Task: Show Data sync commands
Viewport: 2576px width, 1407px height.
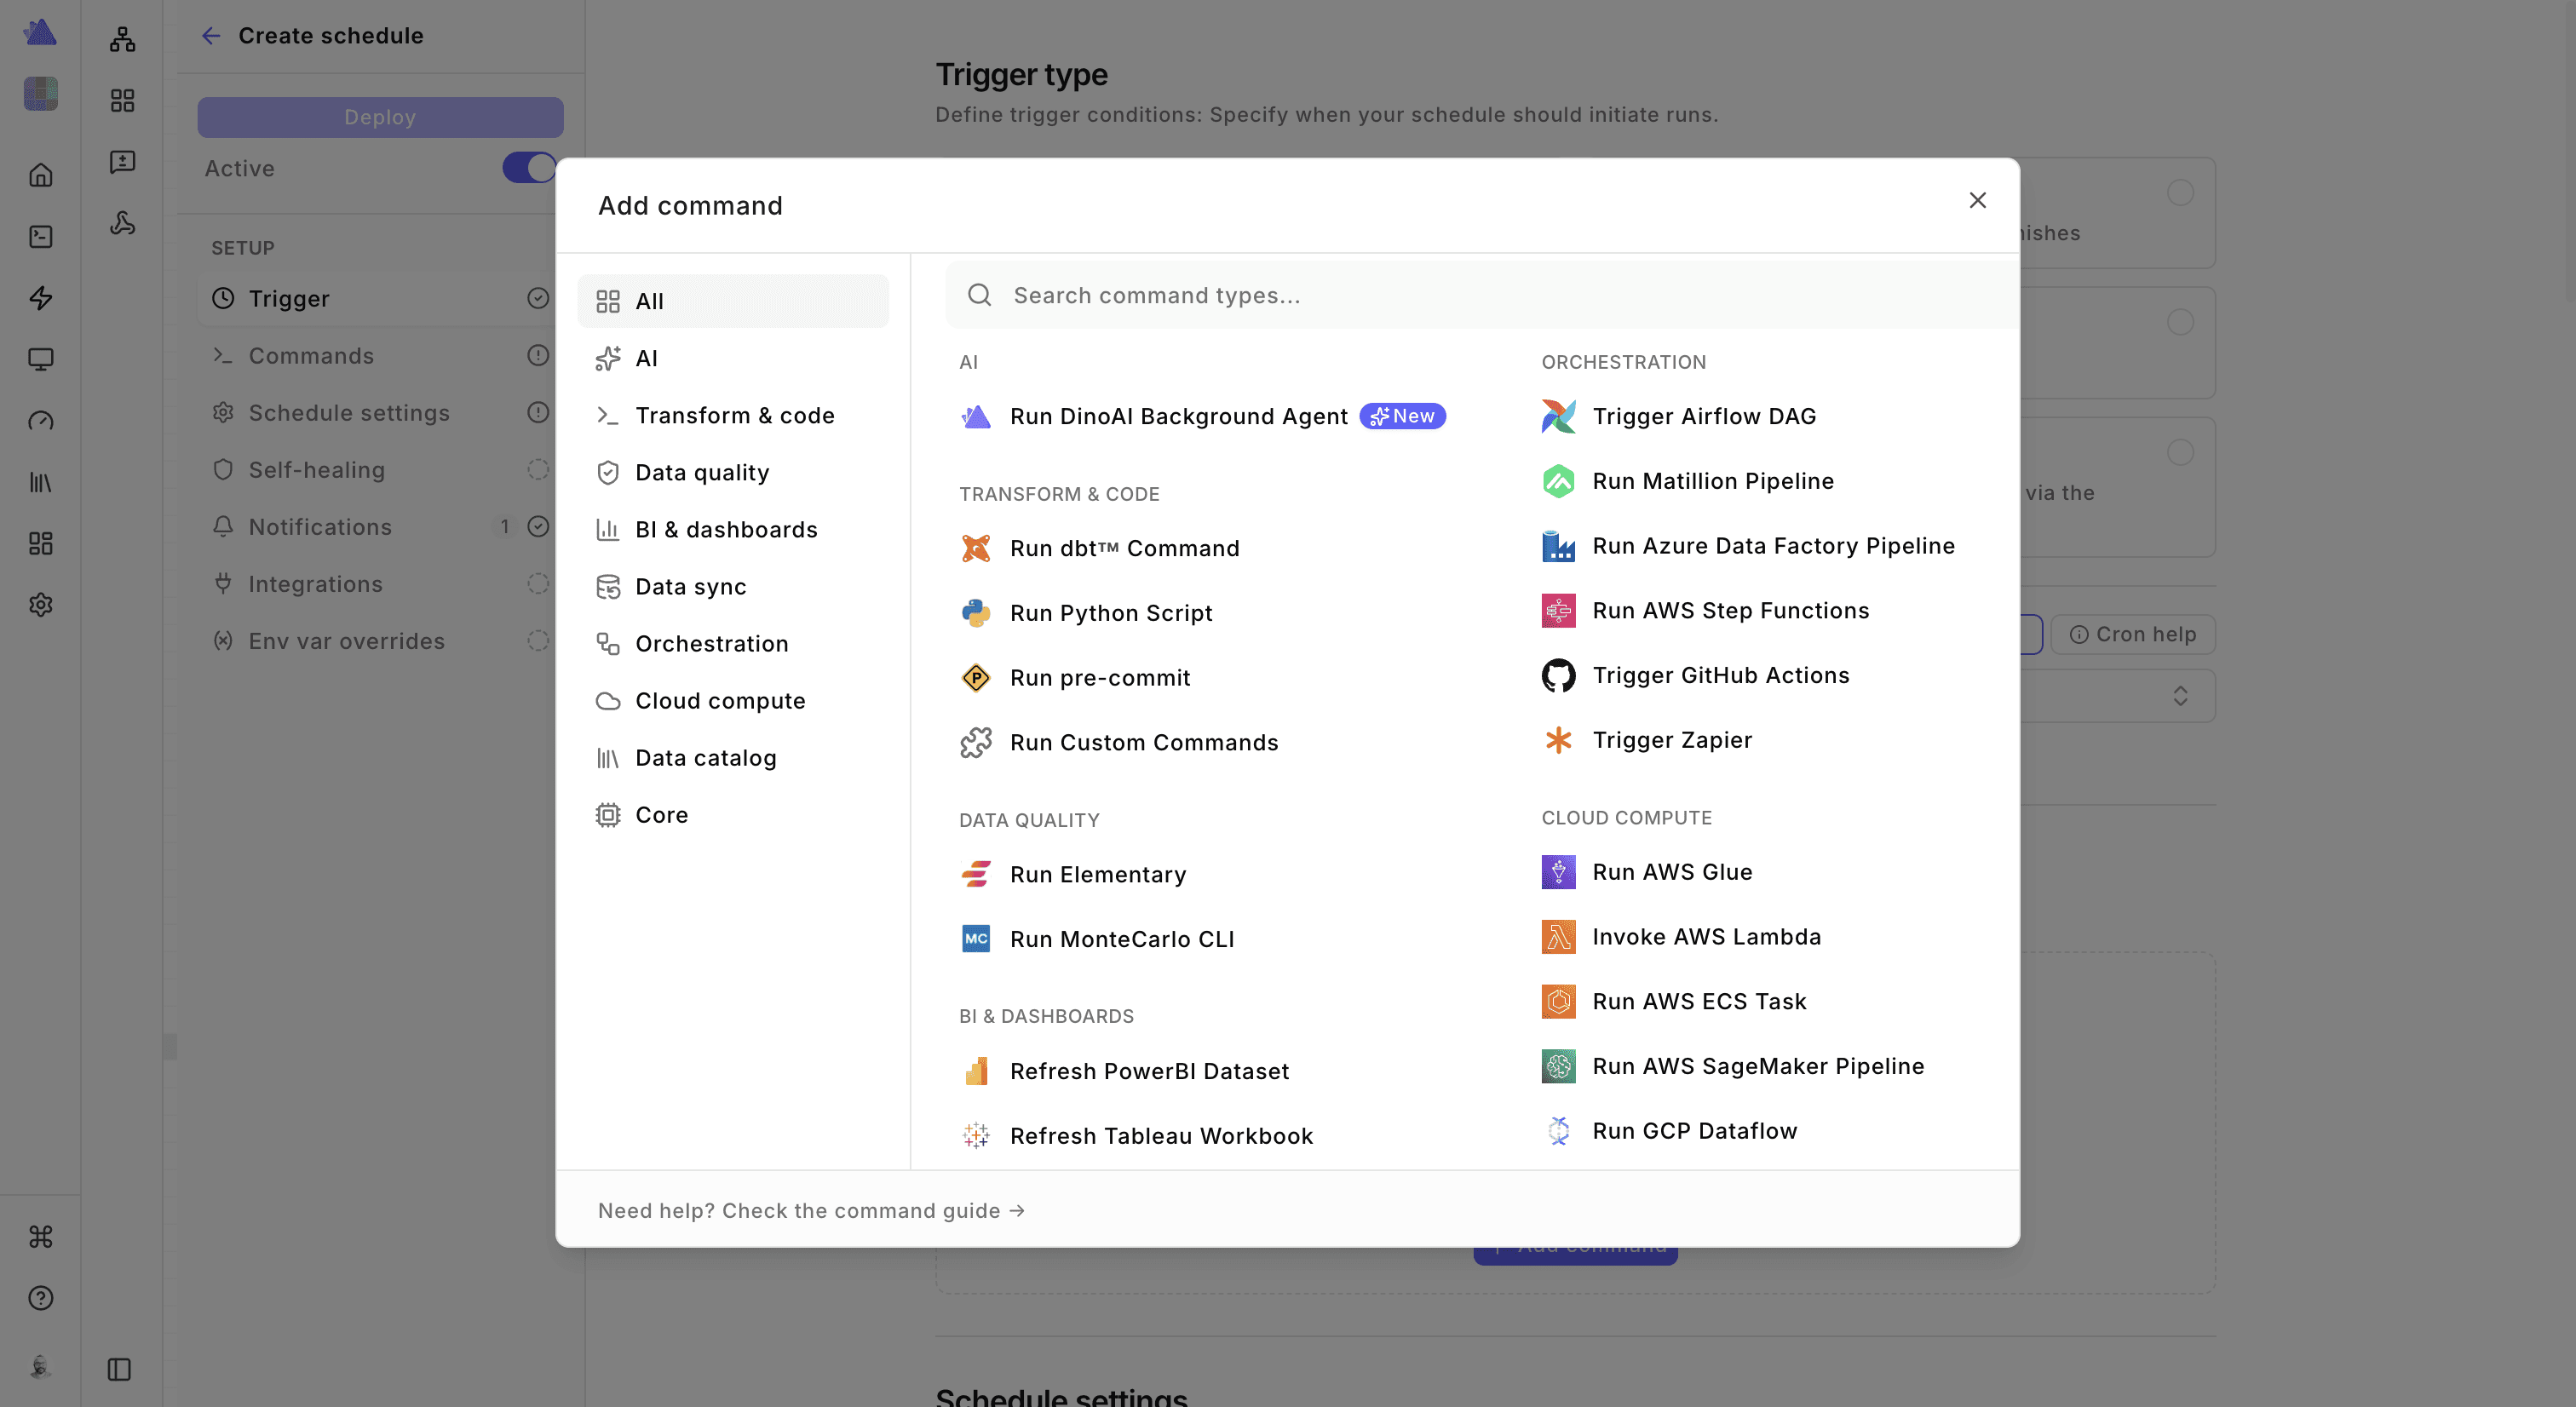Action: point(733,587)
